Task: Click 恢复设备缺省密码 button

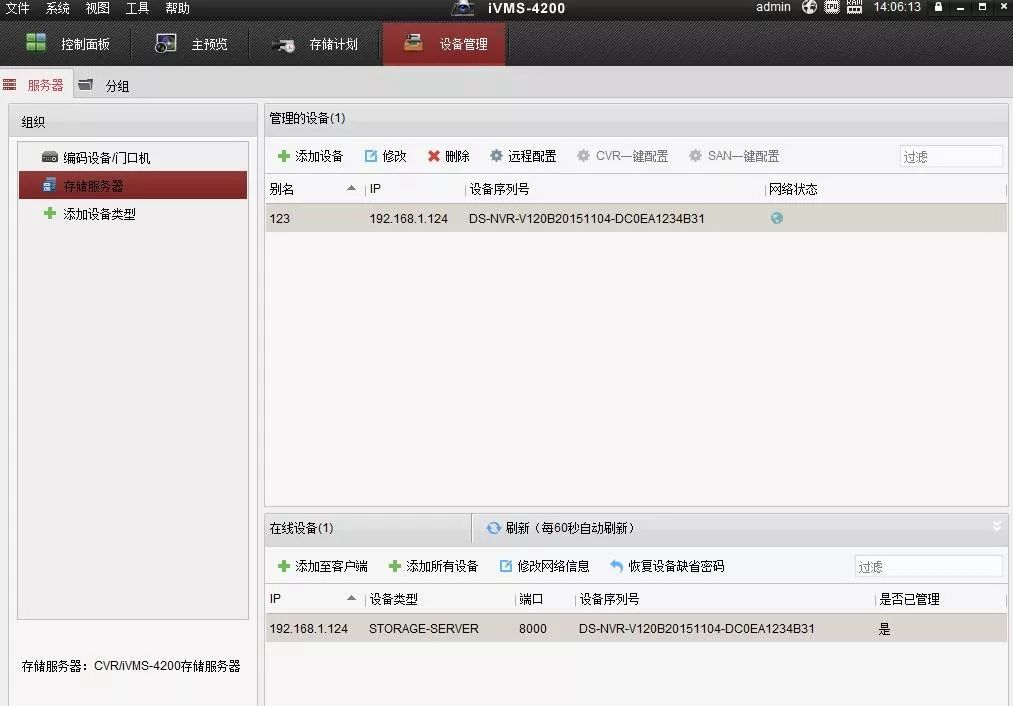Action: click(x=667, y=566)
